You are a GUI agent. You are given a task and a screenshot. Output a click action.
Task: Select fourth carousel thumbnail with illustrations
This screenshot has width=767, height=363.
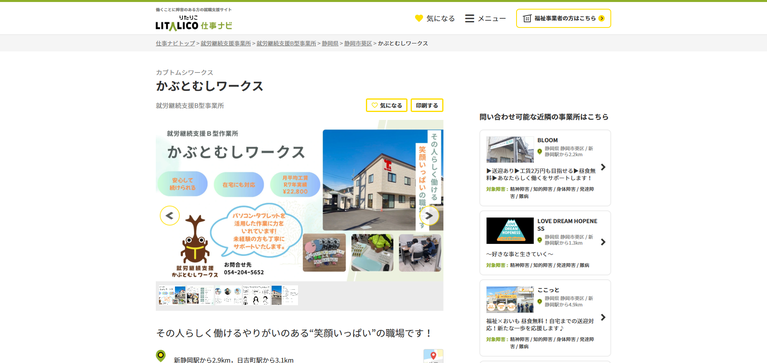(256, 295)
